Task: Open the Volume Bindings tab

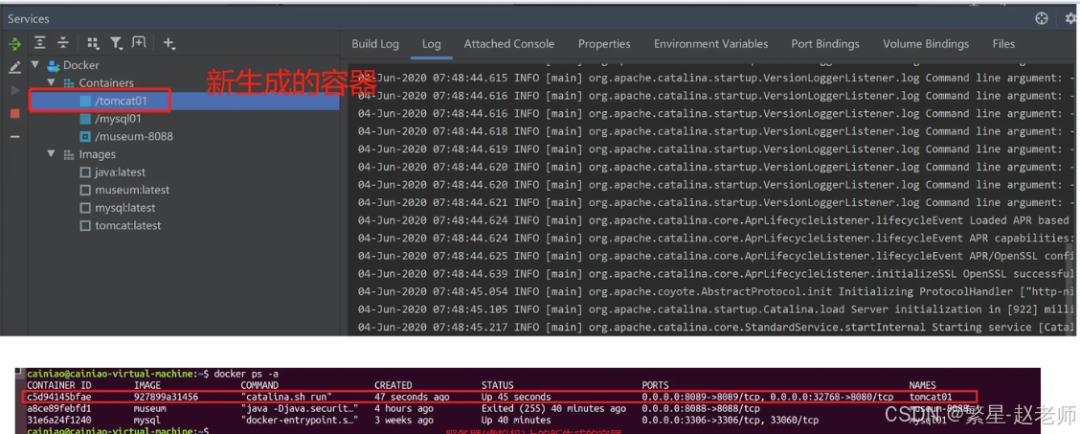Action: pos(926,44)
